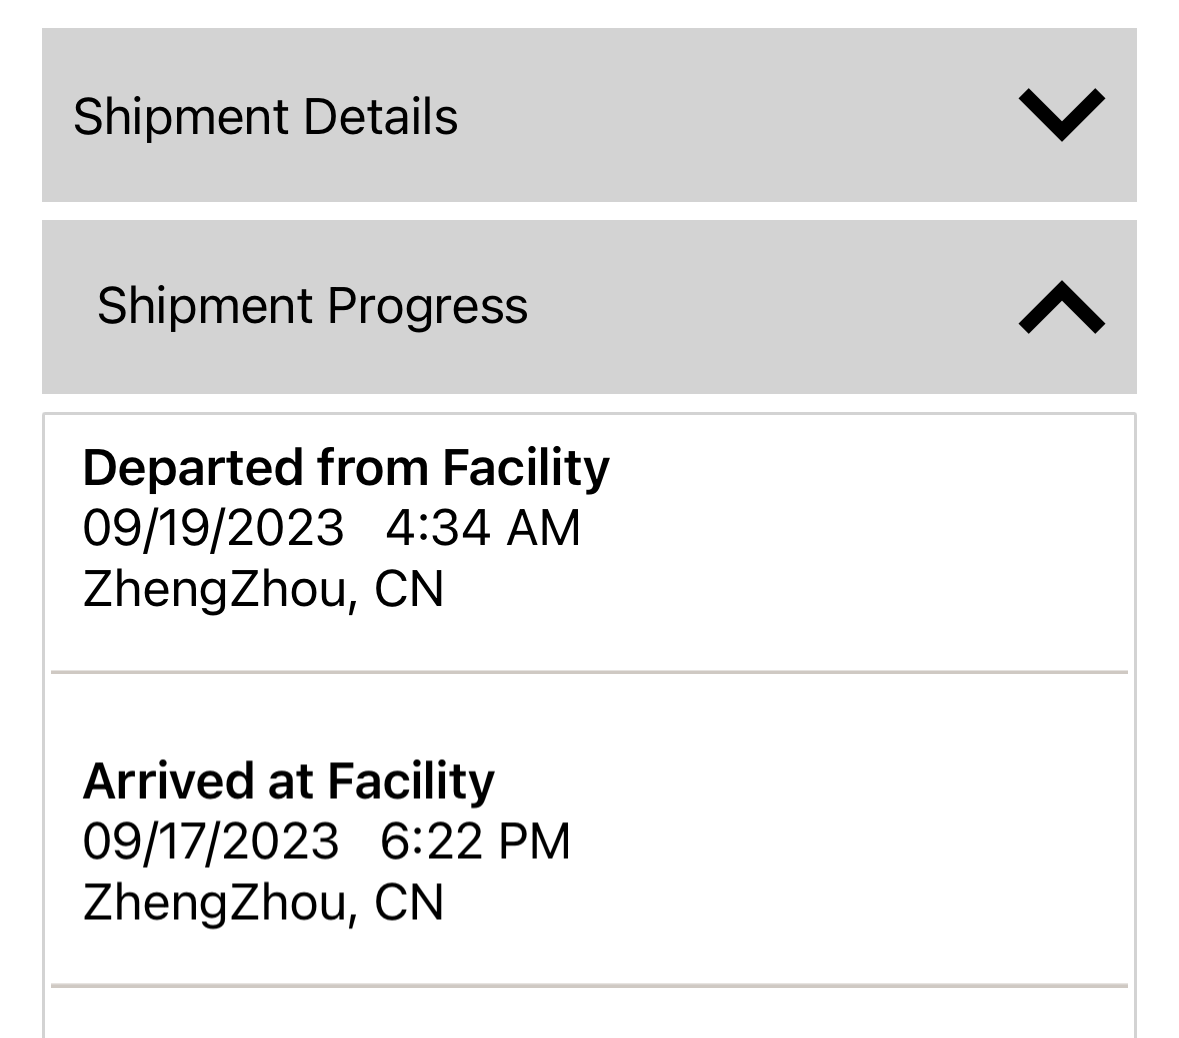Select the Arrived at Facility heading
Image resolution: width=1179 pixels, height=1038 pixels.
tap(289, 780)
